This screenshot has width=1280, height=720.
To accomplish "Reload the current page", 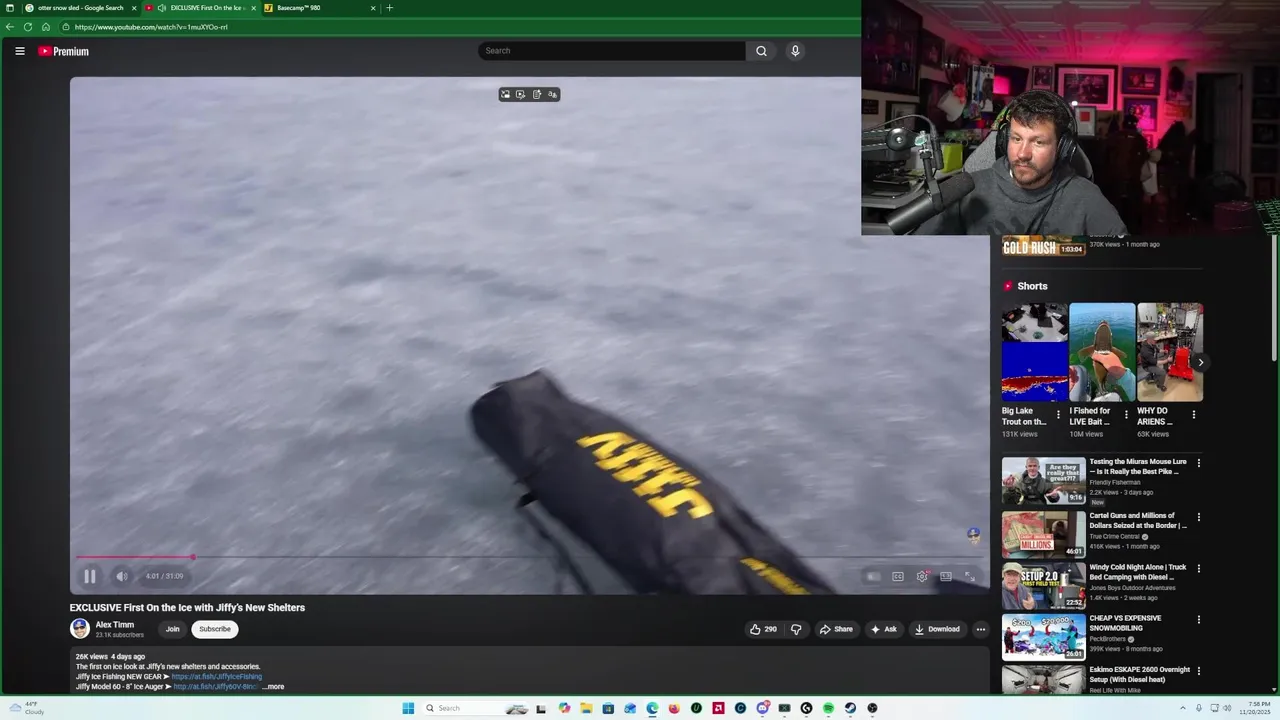I will [28, 27].
